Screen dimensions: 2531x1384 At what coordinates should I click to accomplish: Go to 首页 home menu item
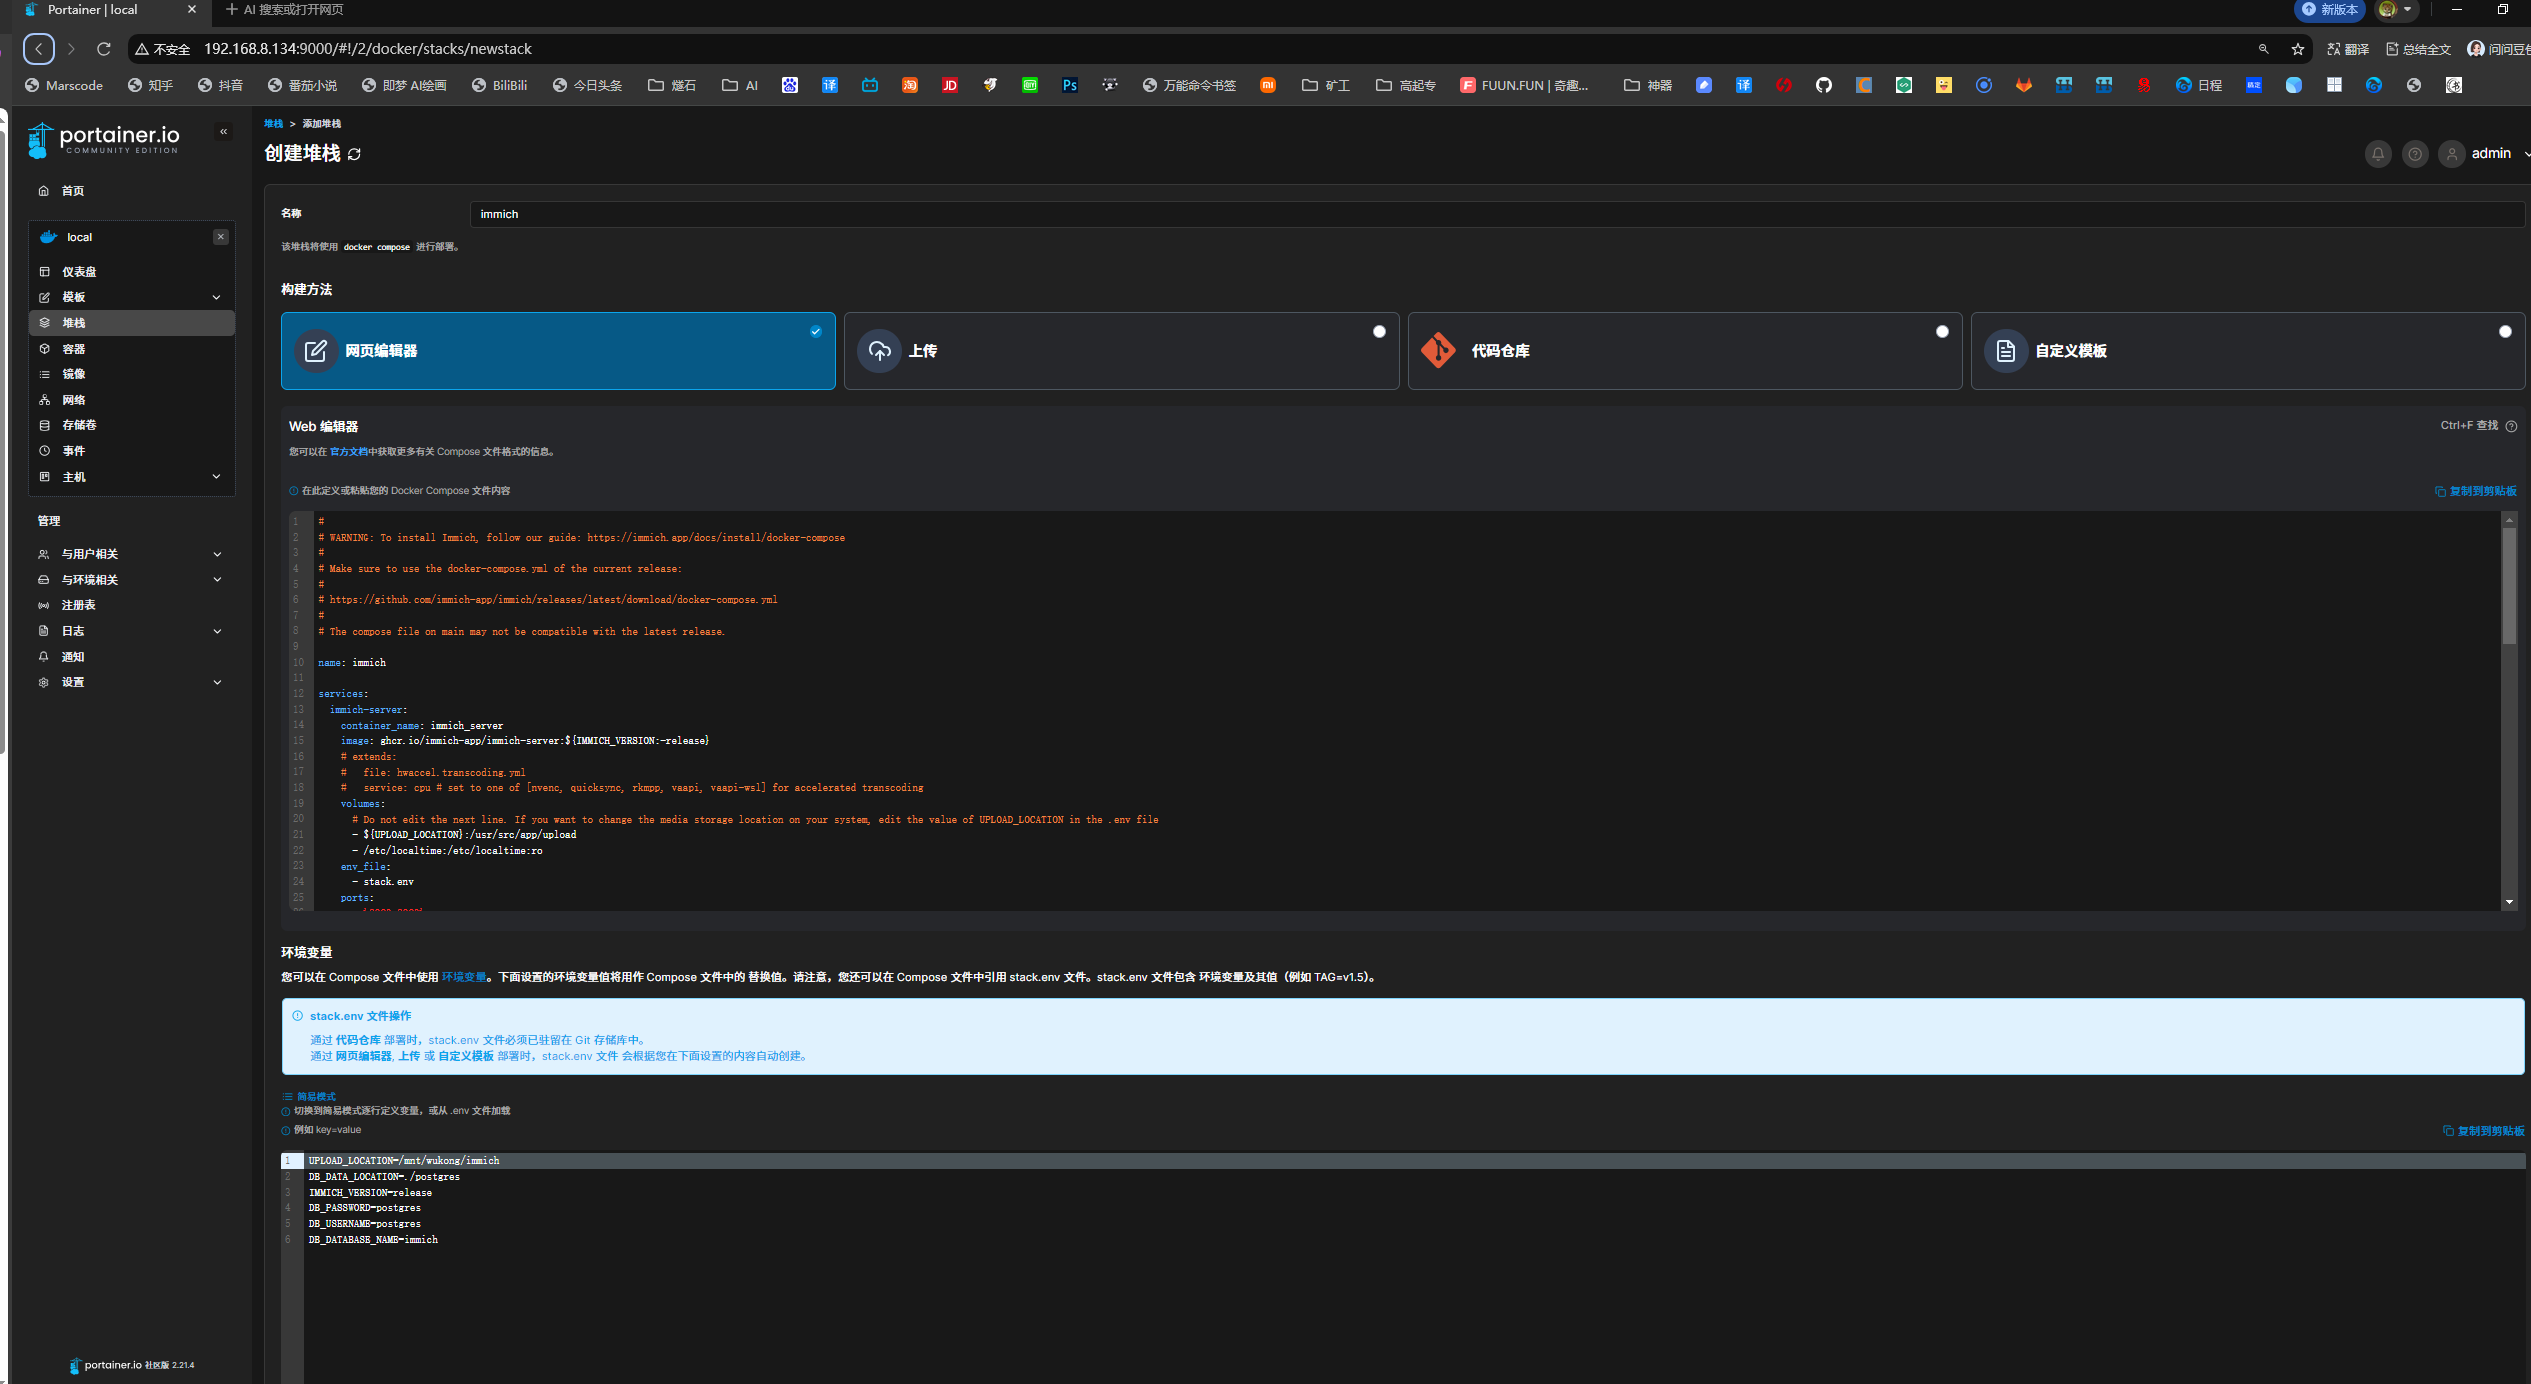[72, 191]
